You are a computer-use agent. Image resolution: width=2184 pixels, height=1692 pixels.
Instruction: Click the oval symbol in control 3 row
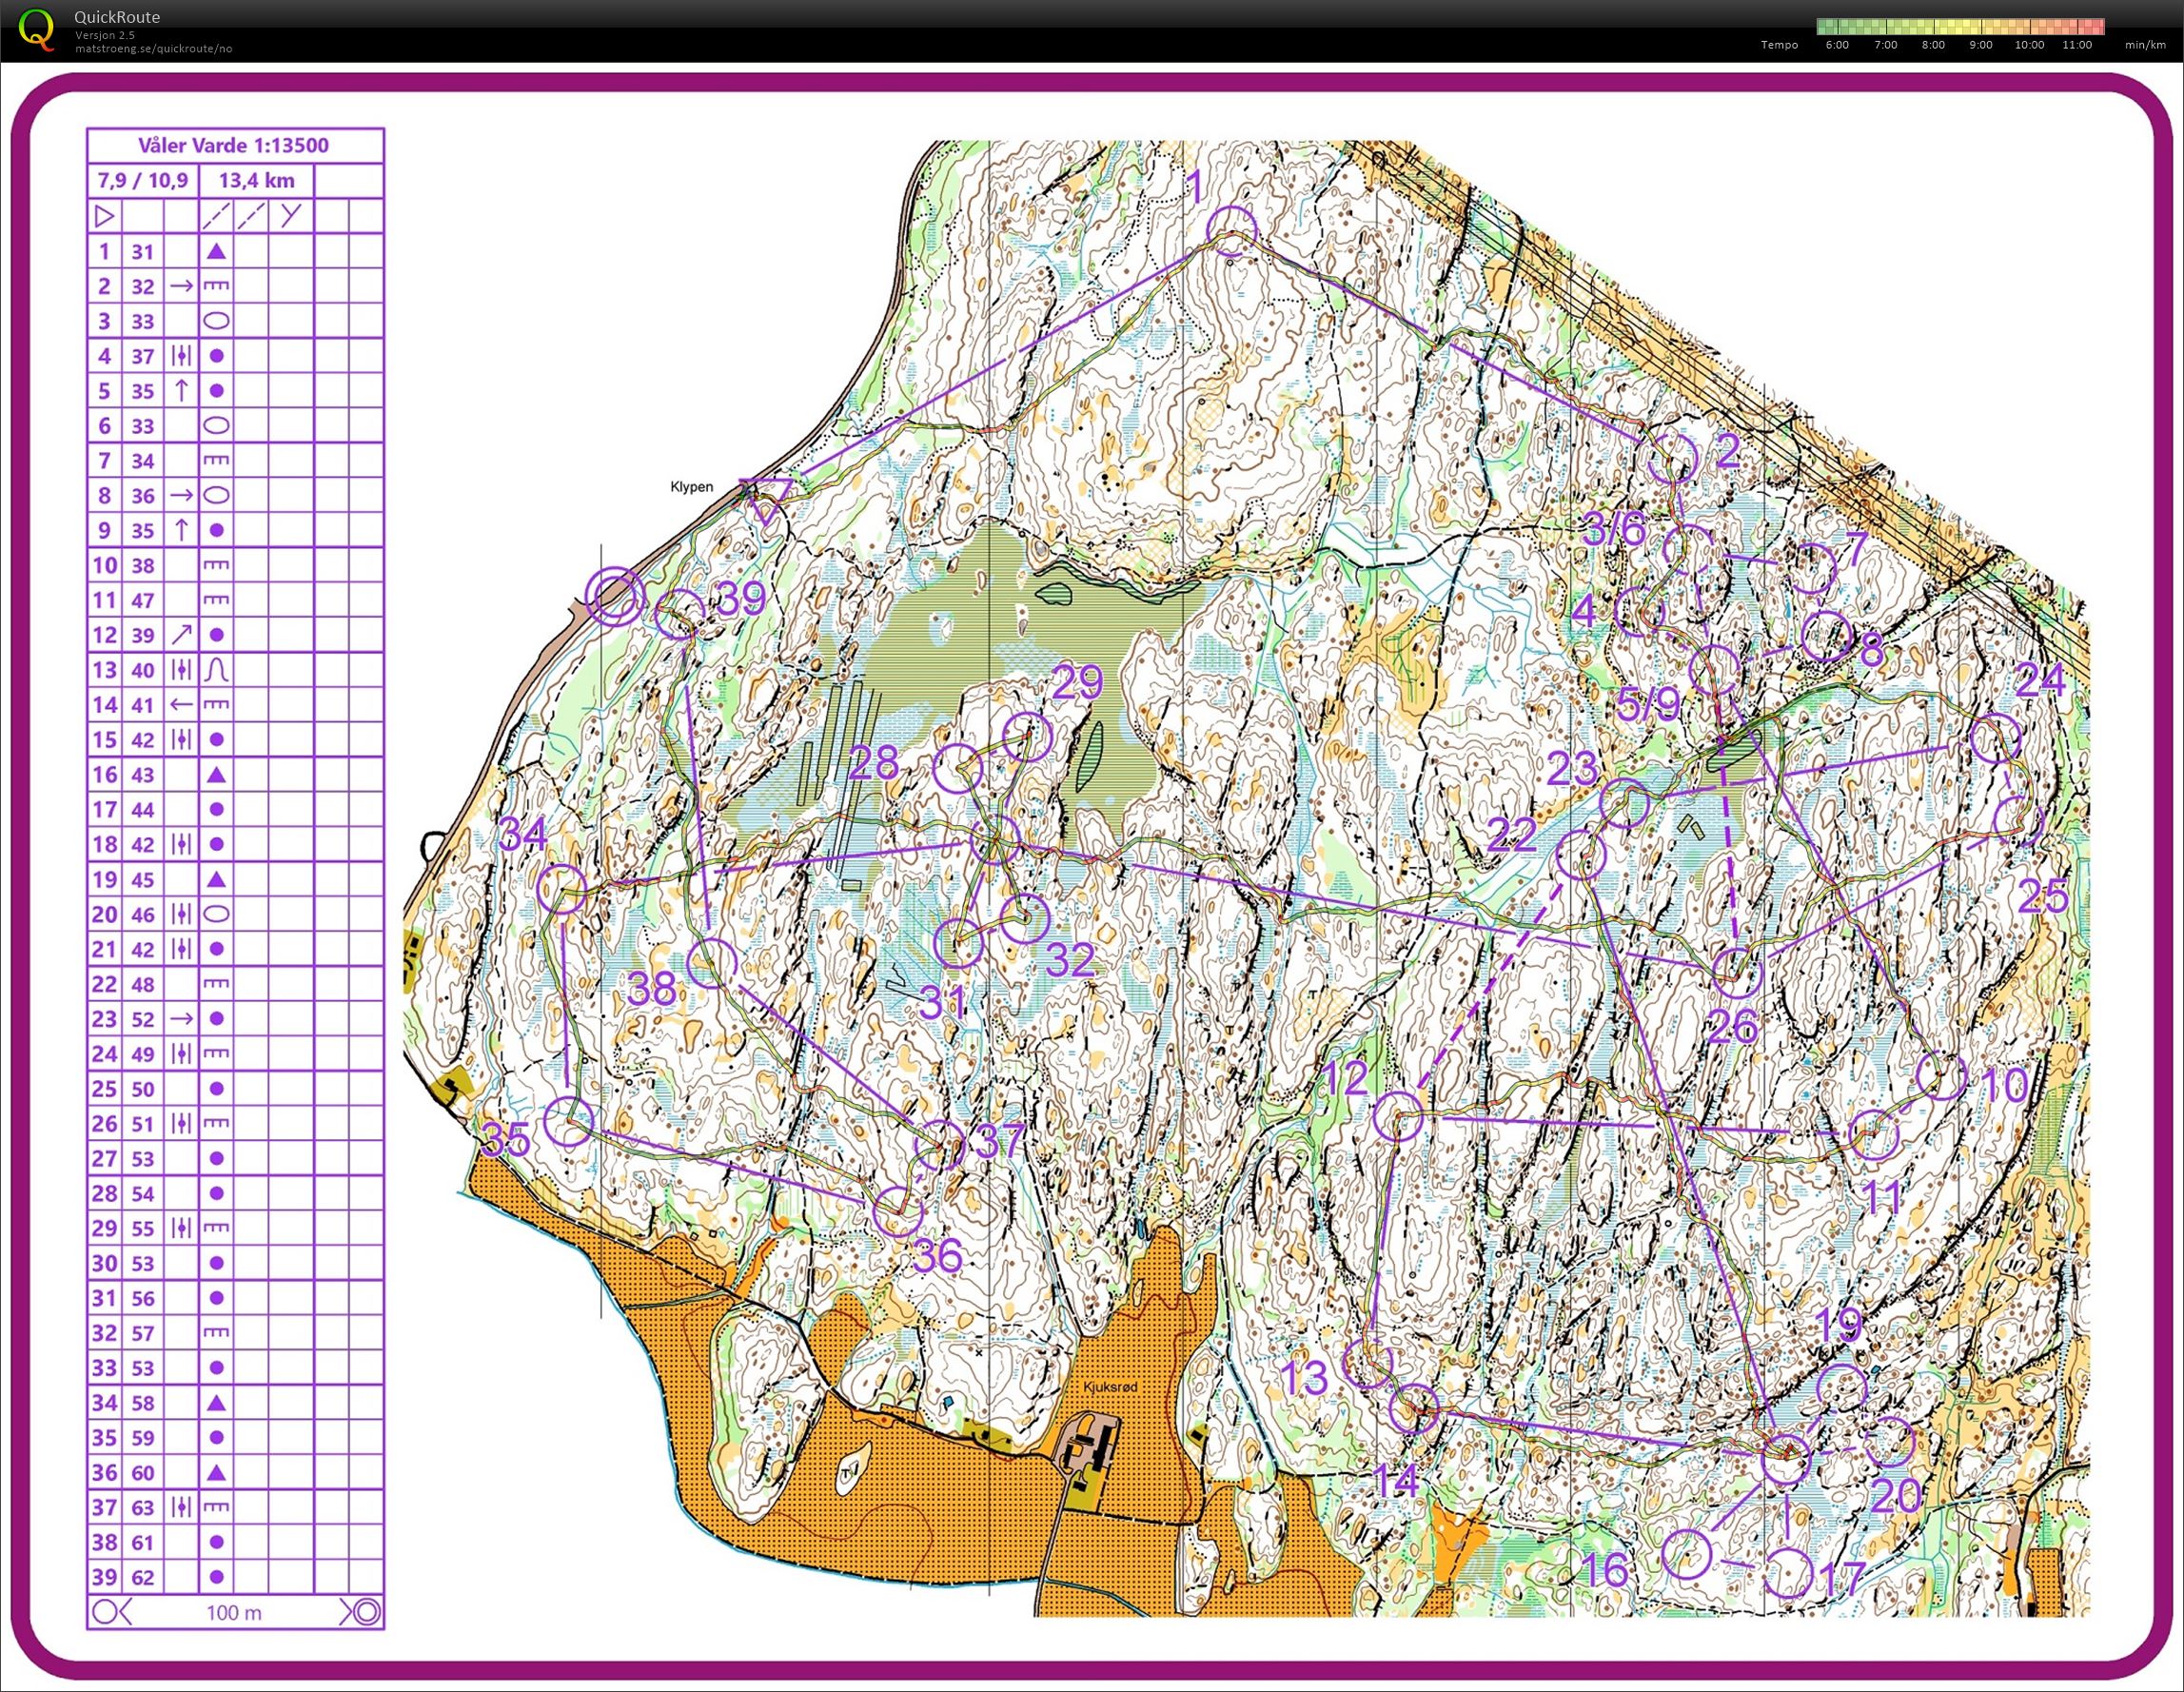click(x=216, y=321)
